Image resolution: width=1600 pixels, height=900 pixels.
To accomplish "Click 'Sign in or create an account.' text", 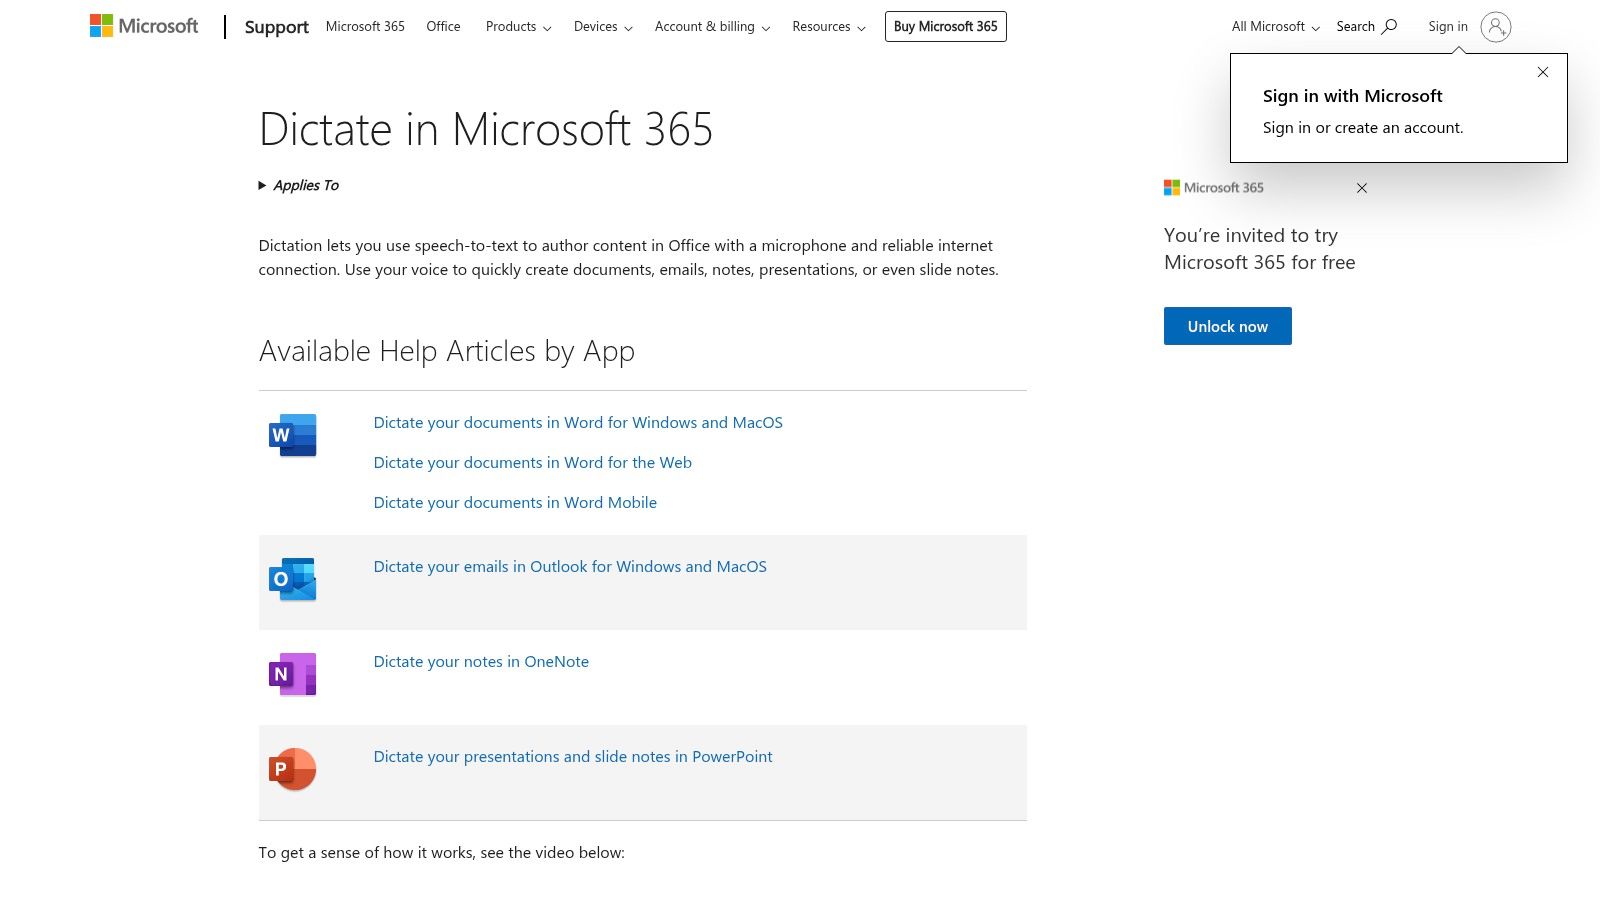I will (x=1363, y=128).
